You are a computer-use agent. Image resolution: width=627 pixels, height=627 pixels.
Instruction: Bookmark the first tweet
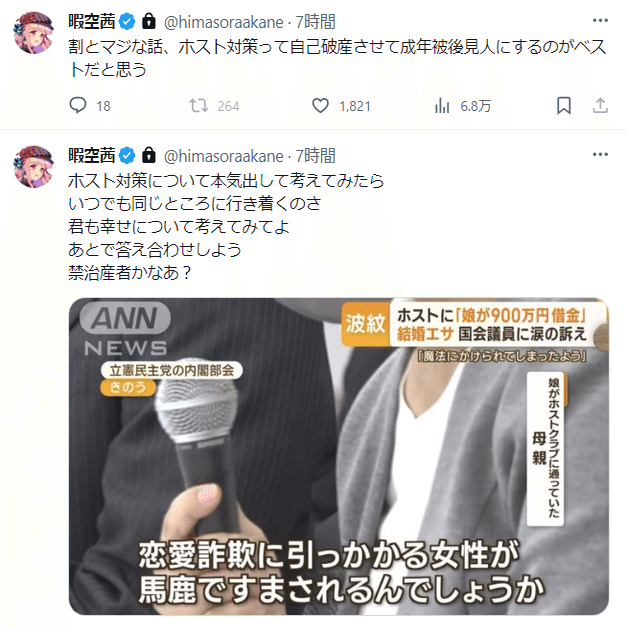click(x=564, y=106)
